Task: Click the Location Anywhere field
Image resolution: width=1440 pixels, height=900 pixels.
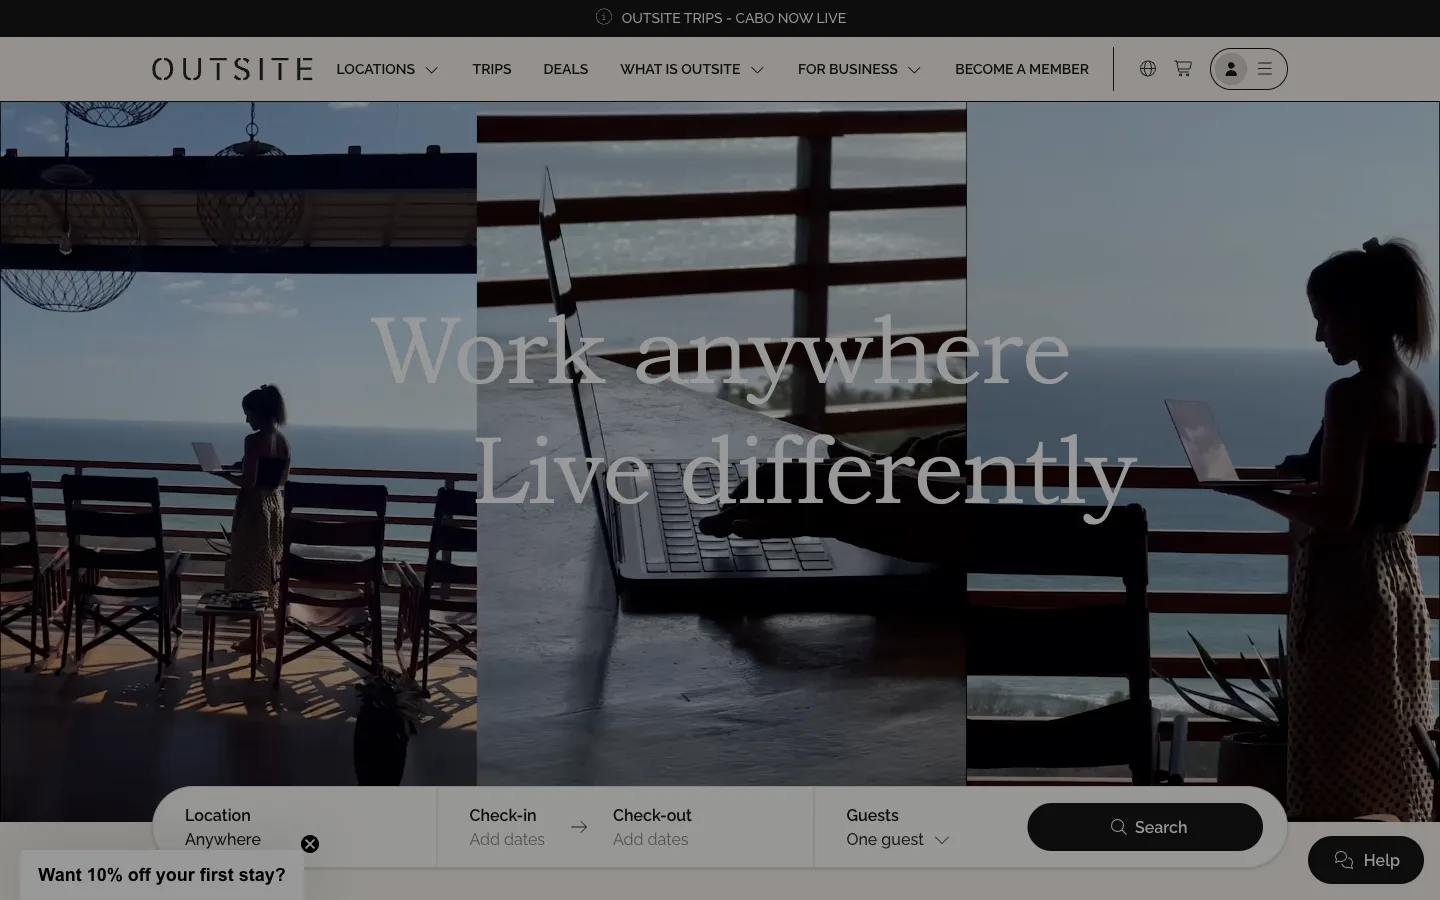Action: 295,827
